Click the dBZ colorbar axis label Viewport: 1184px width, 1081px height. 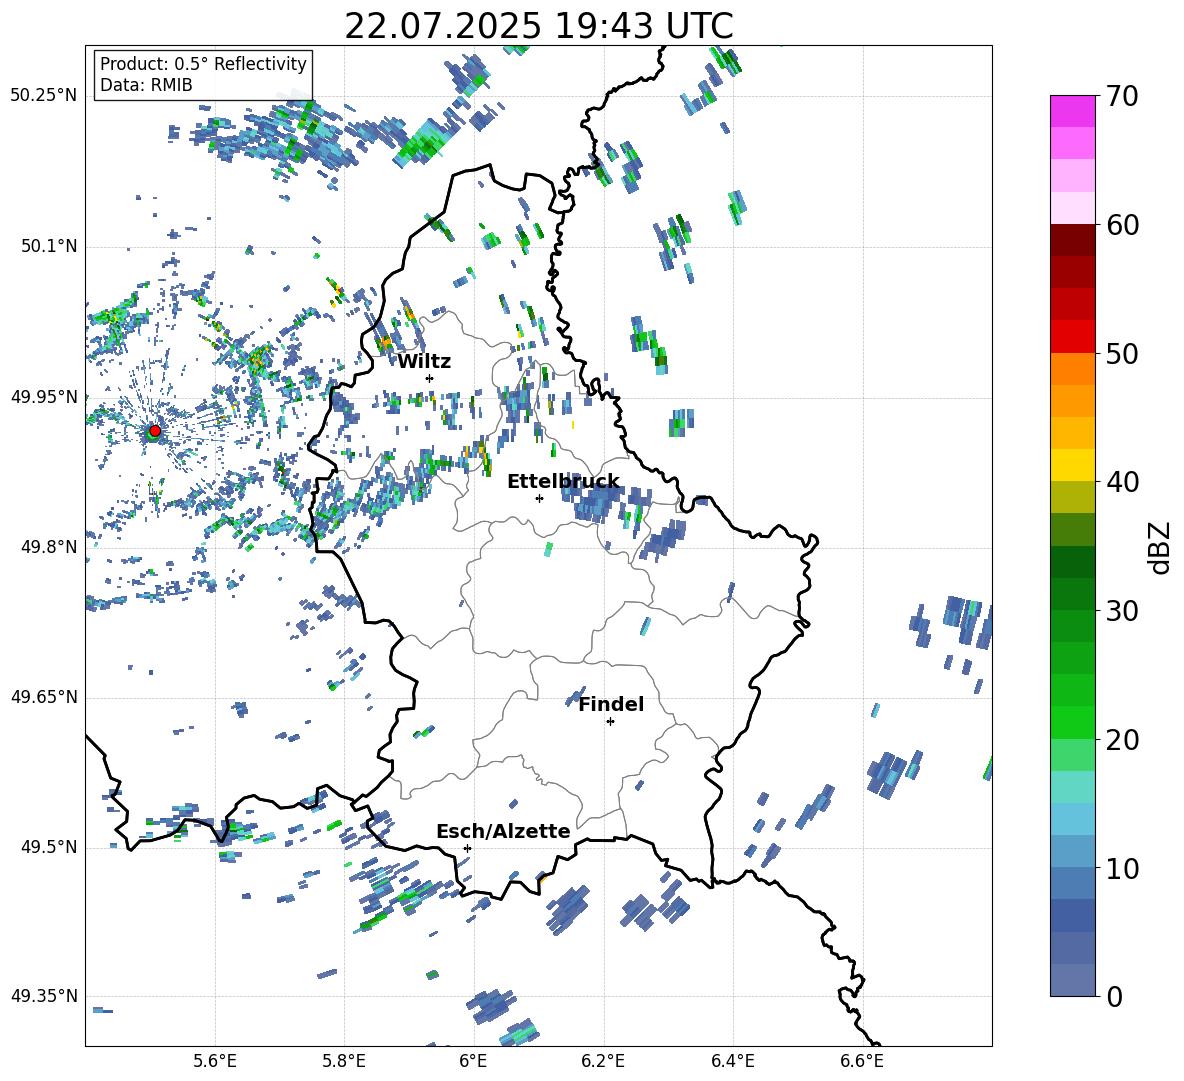(x=1161, y=547)
